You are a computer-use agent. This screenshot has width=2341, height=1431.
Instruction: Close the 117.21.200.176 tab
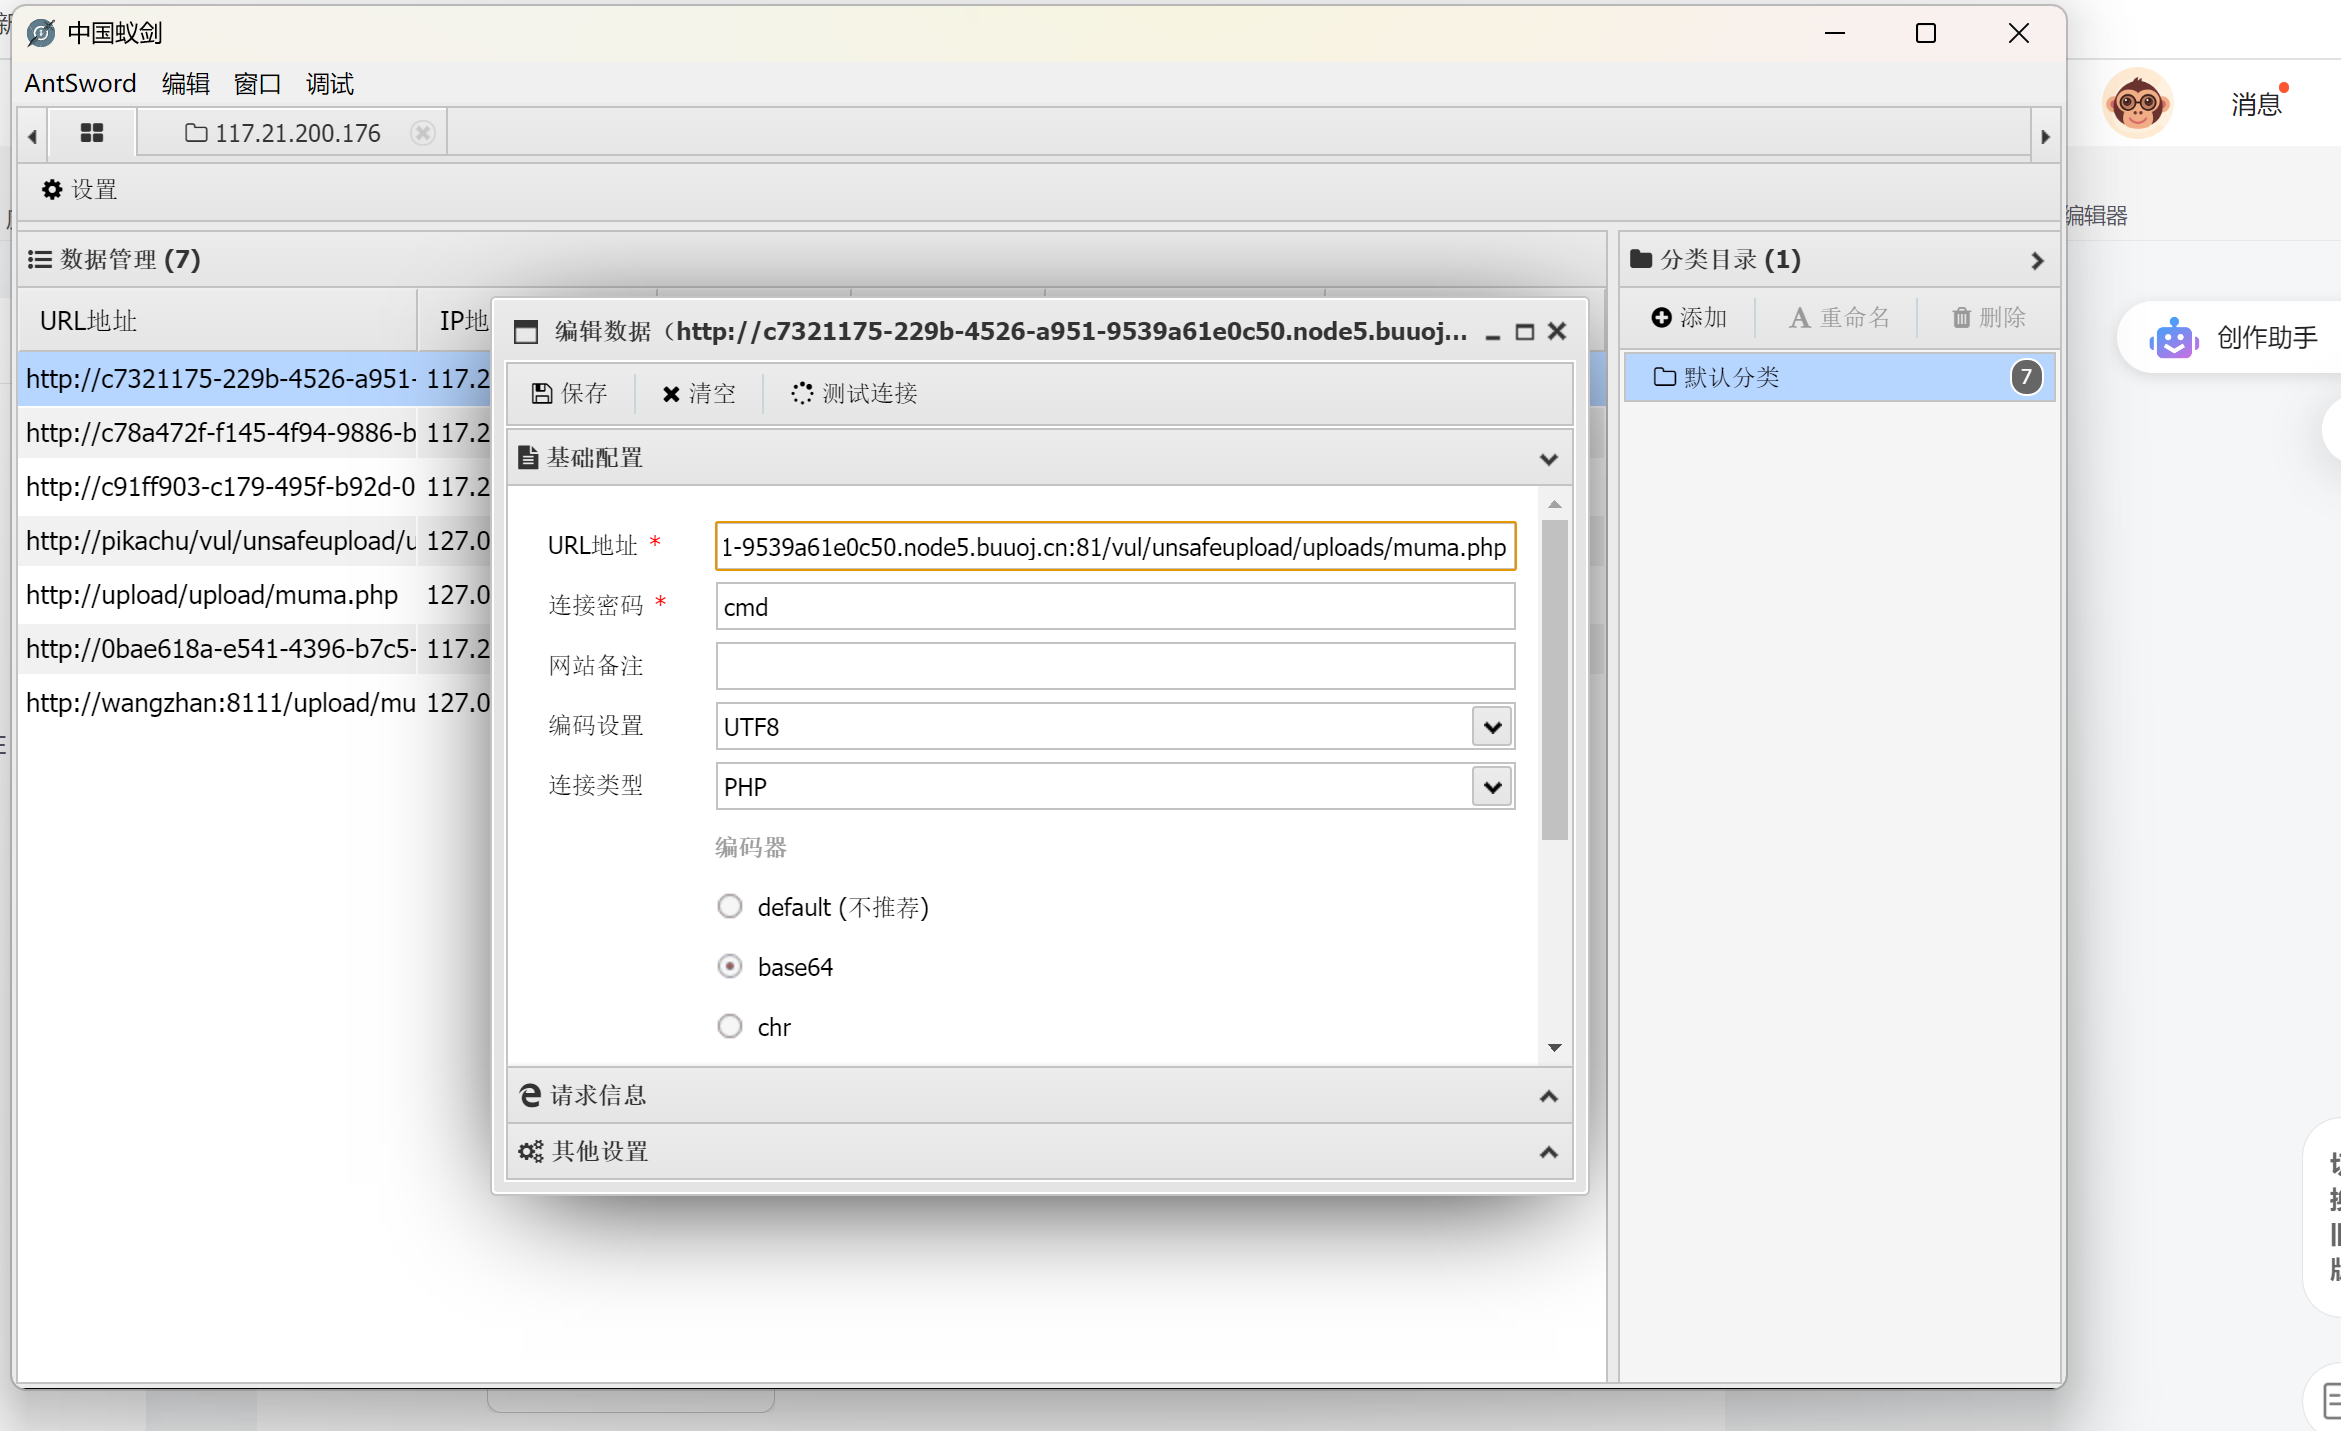tap(423, 133)
